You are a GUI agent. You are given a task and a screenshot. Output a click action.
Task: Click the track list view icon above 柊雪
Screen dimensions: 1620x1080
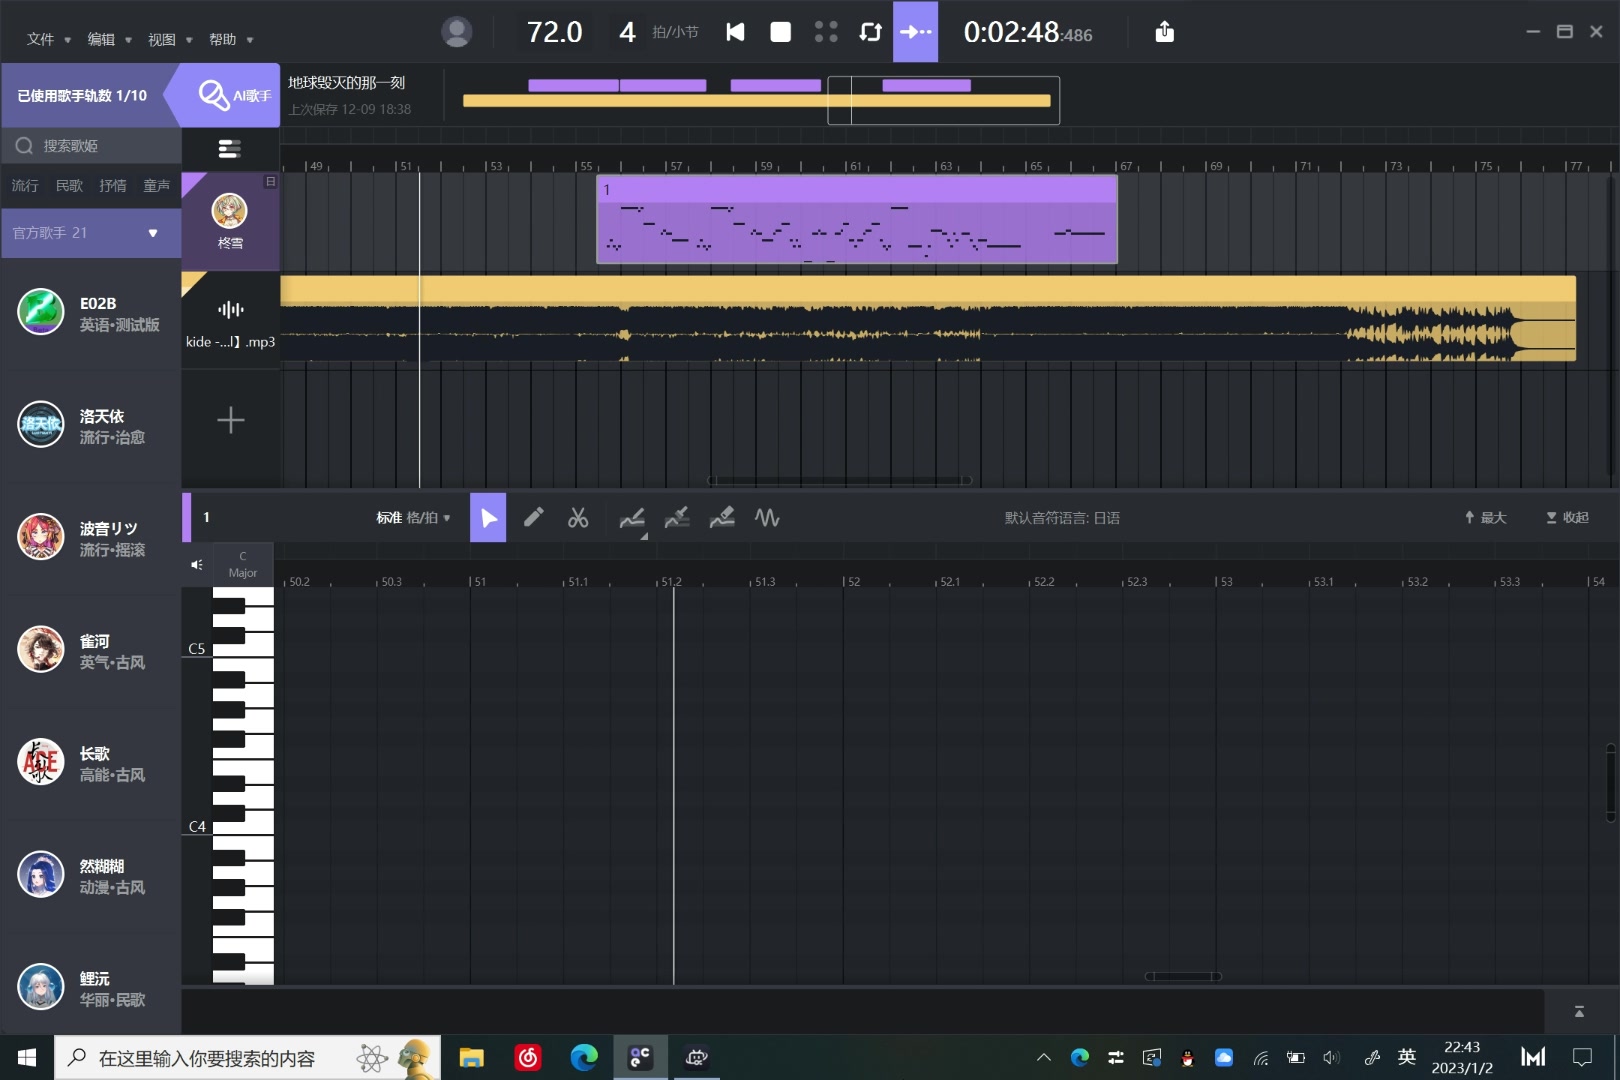(x=229, y=148)
